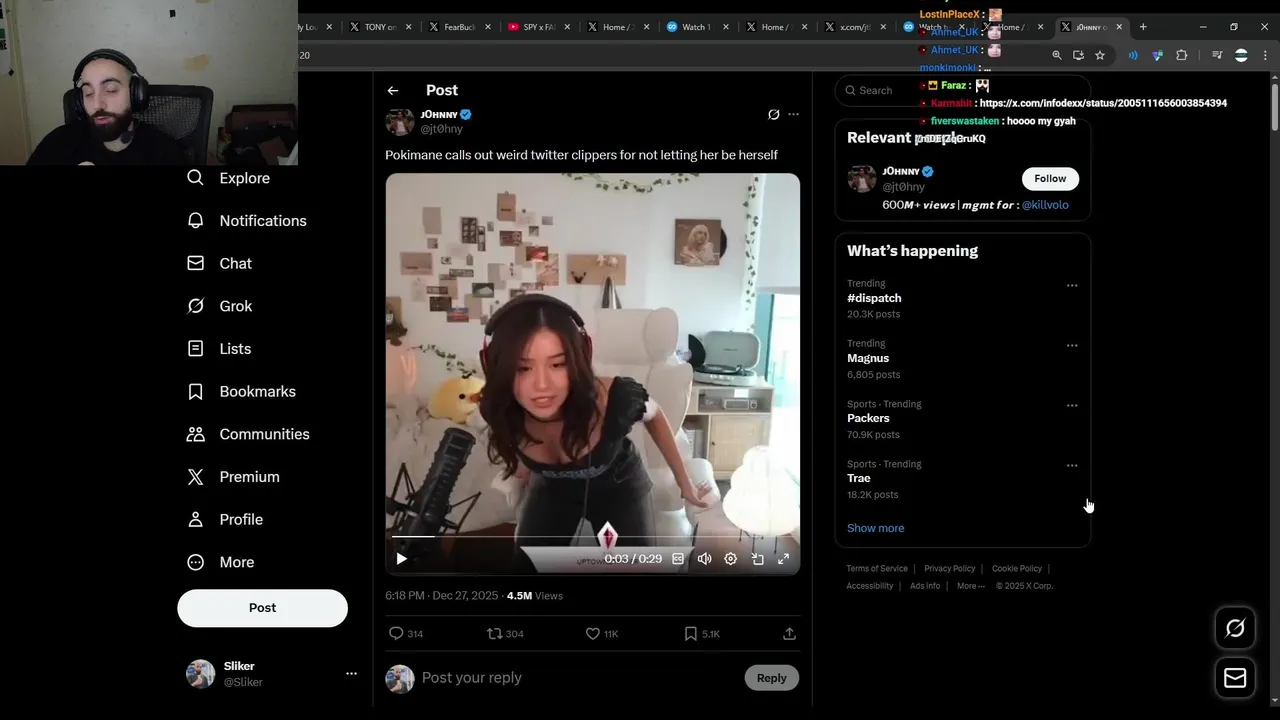Click the reply bubble icon with 314
The height and width of the screenshot is (720, 1280).
[x=396, y=633]
